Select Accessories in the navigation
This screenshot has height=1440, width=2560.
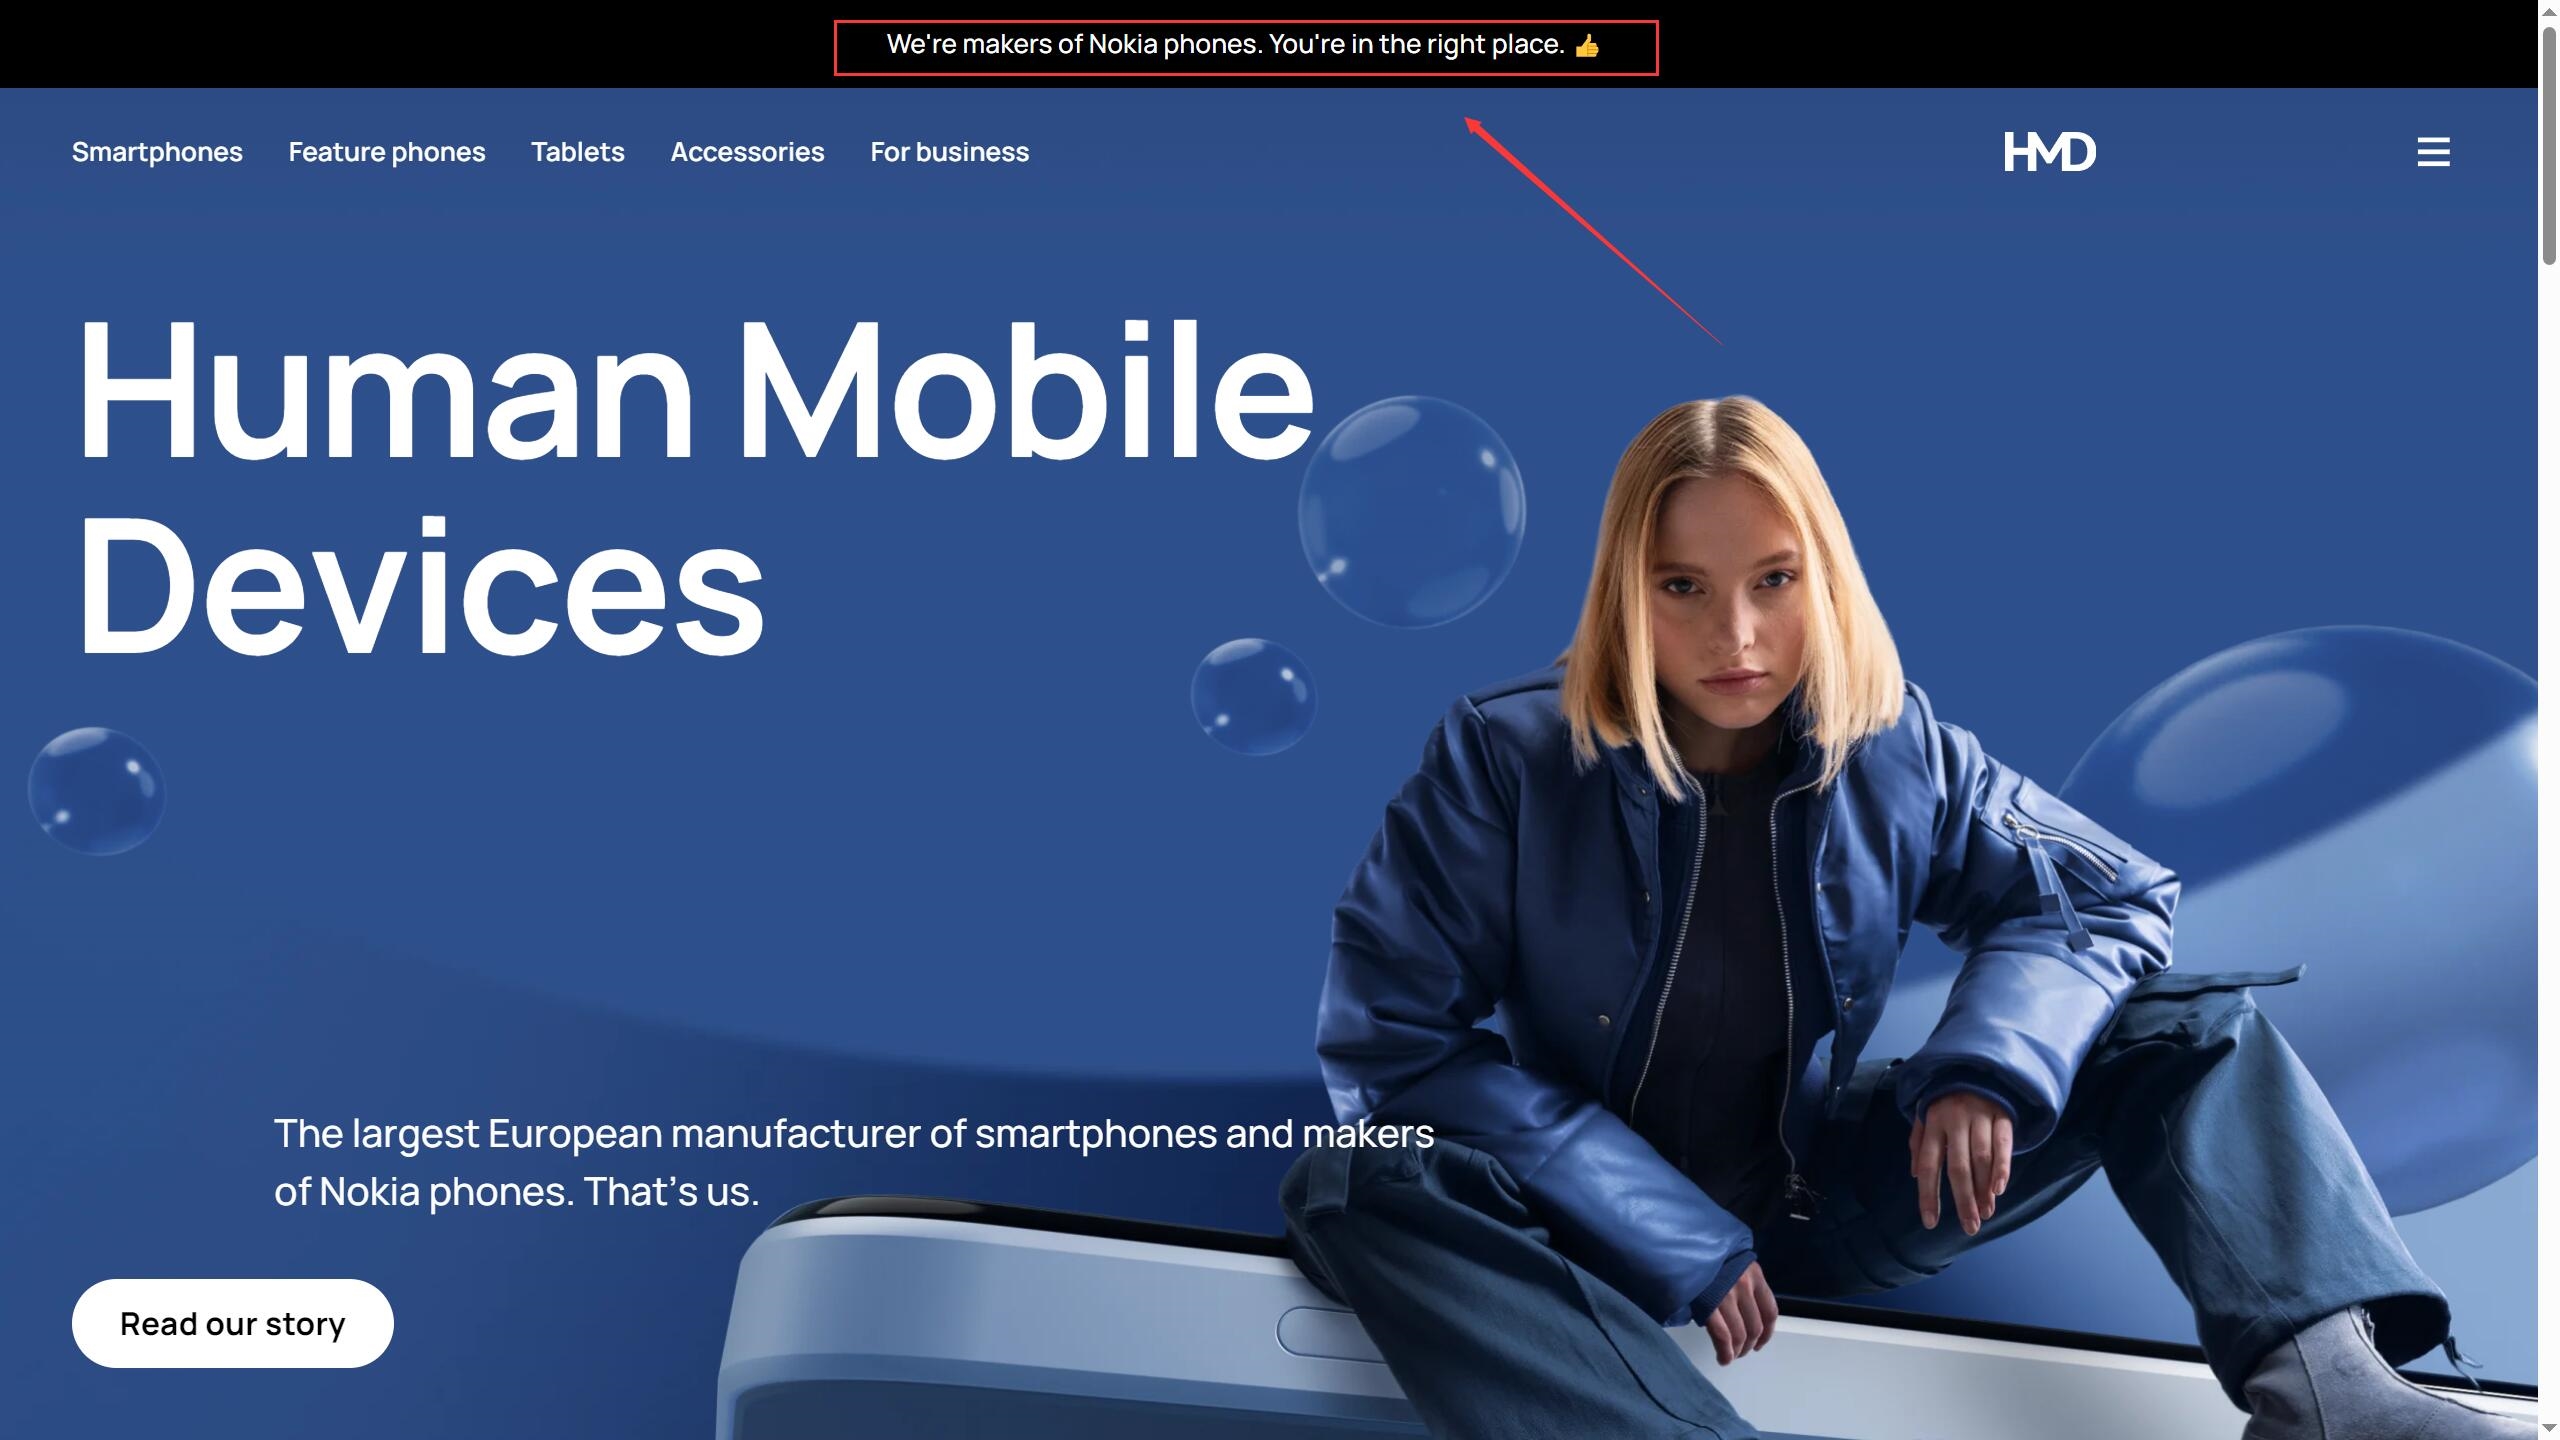[747, 152]
